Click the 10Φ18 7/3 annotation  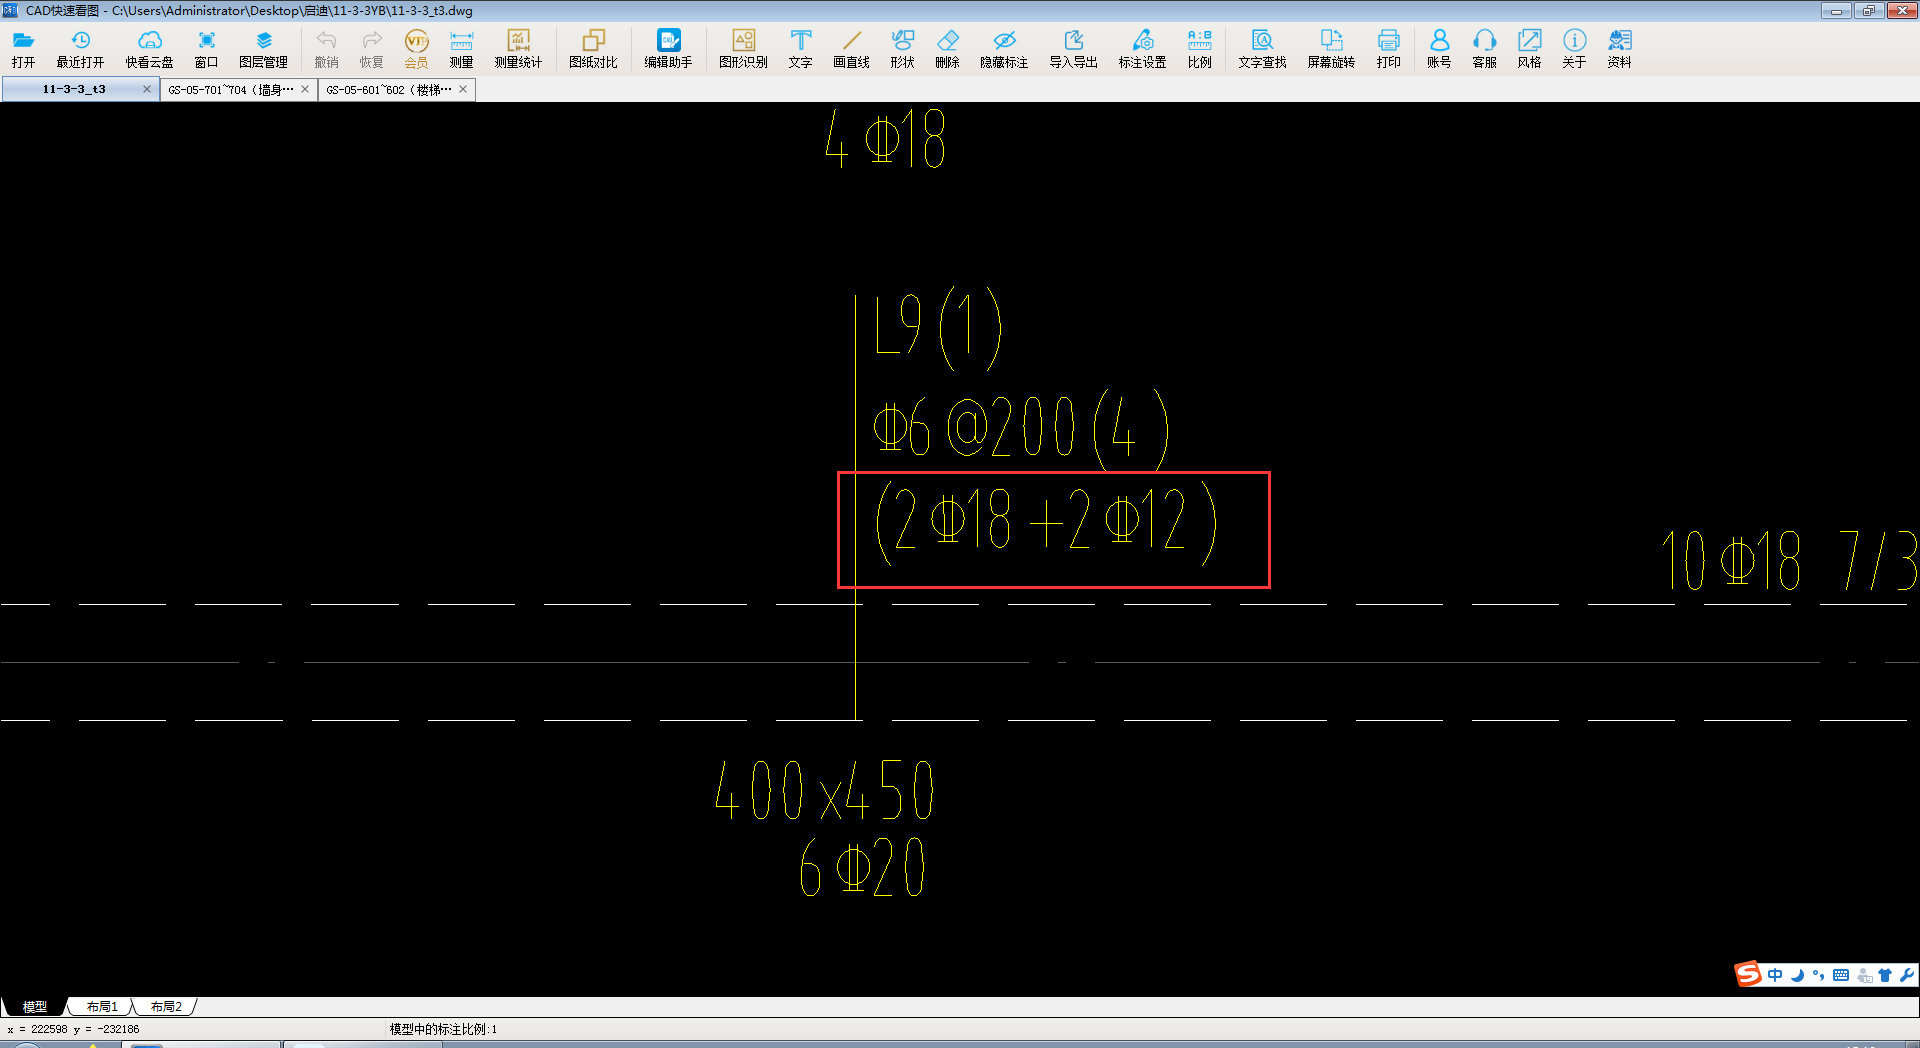tap(1789, 560)
